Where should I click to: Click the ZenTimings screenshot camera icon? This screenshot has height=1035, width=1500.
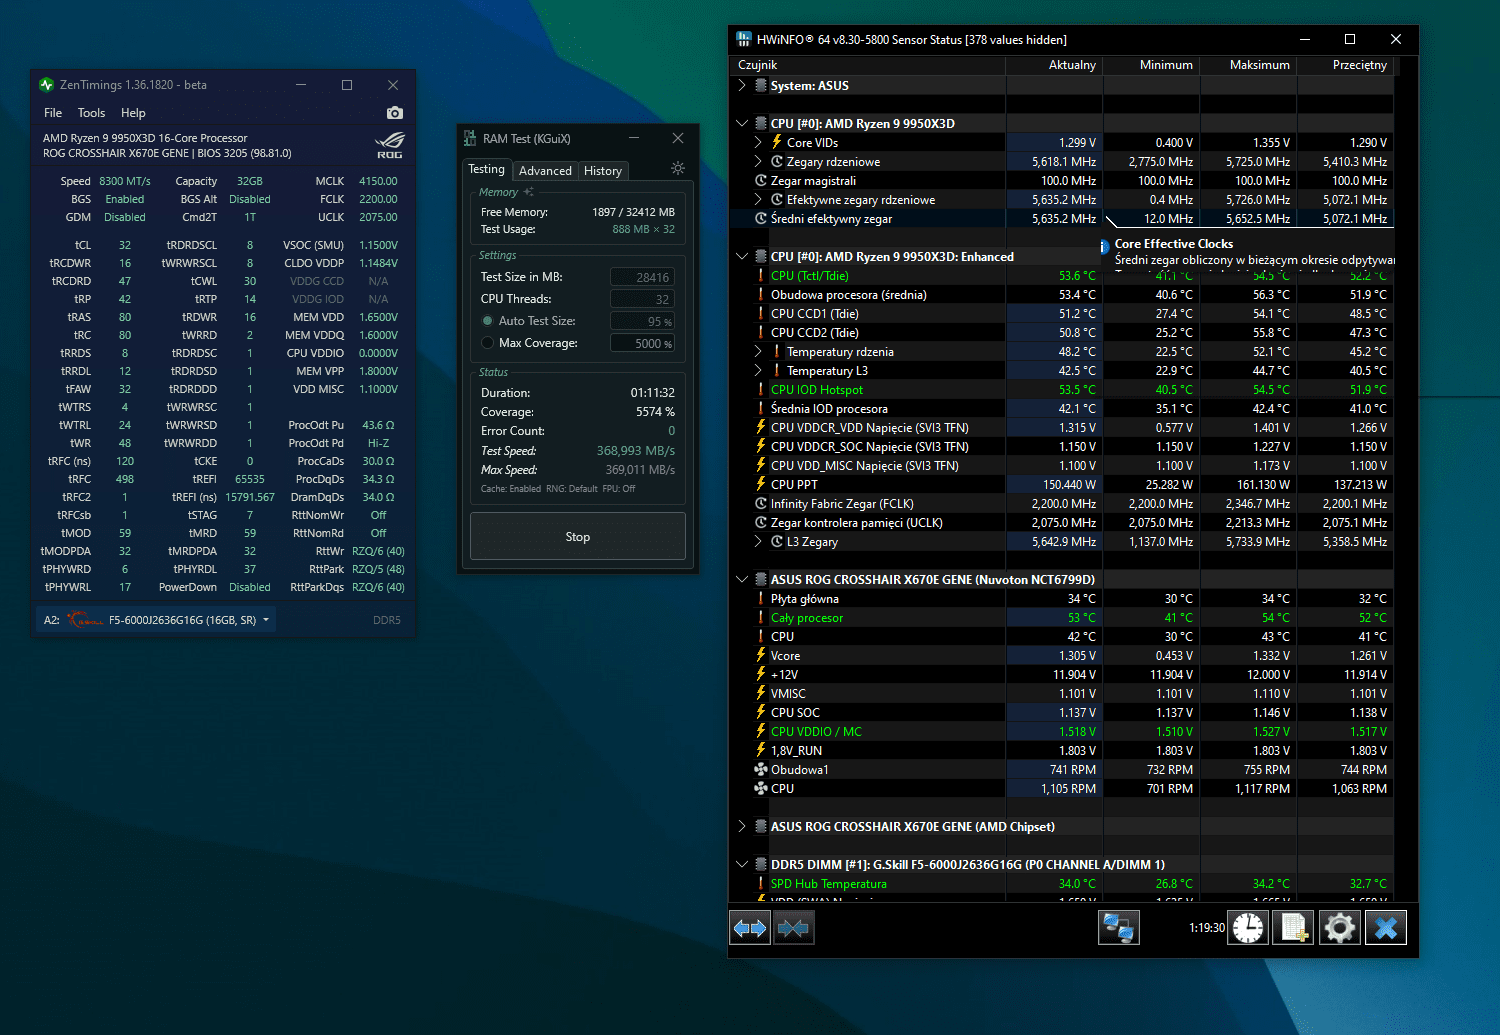pyautogui.click(x=395, y=113)
